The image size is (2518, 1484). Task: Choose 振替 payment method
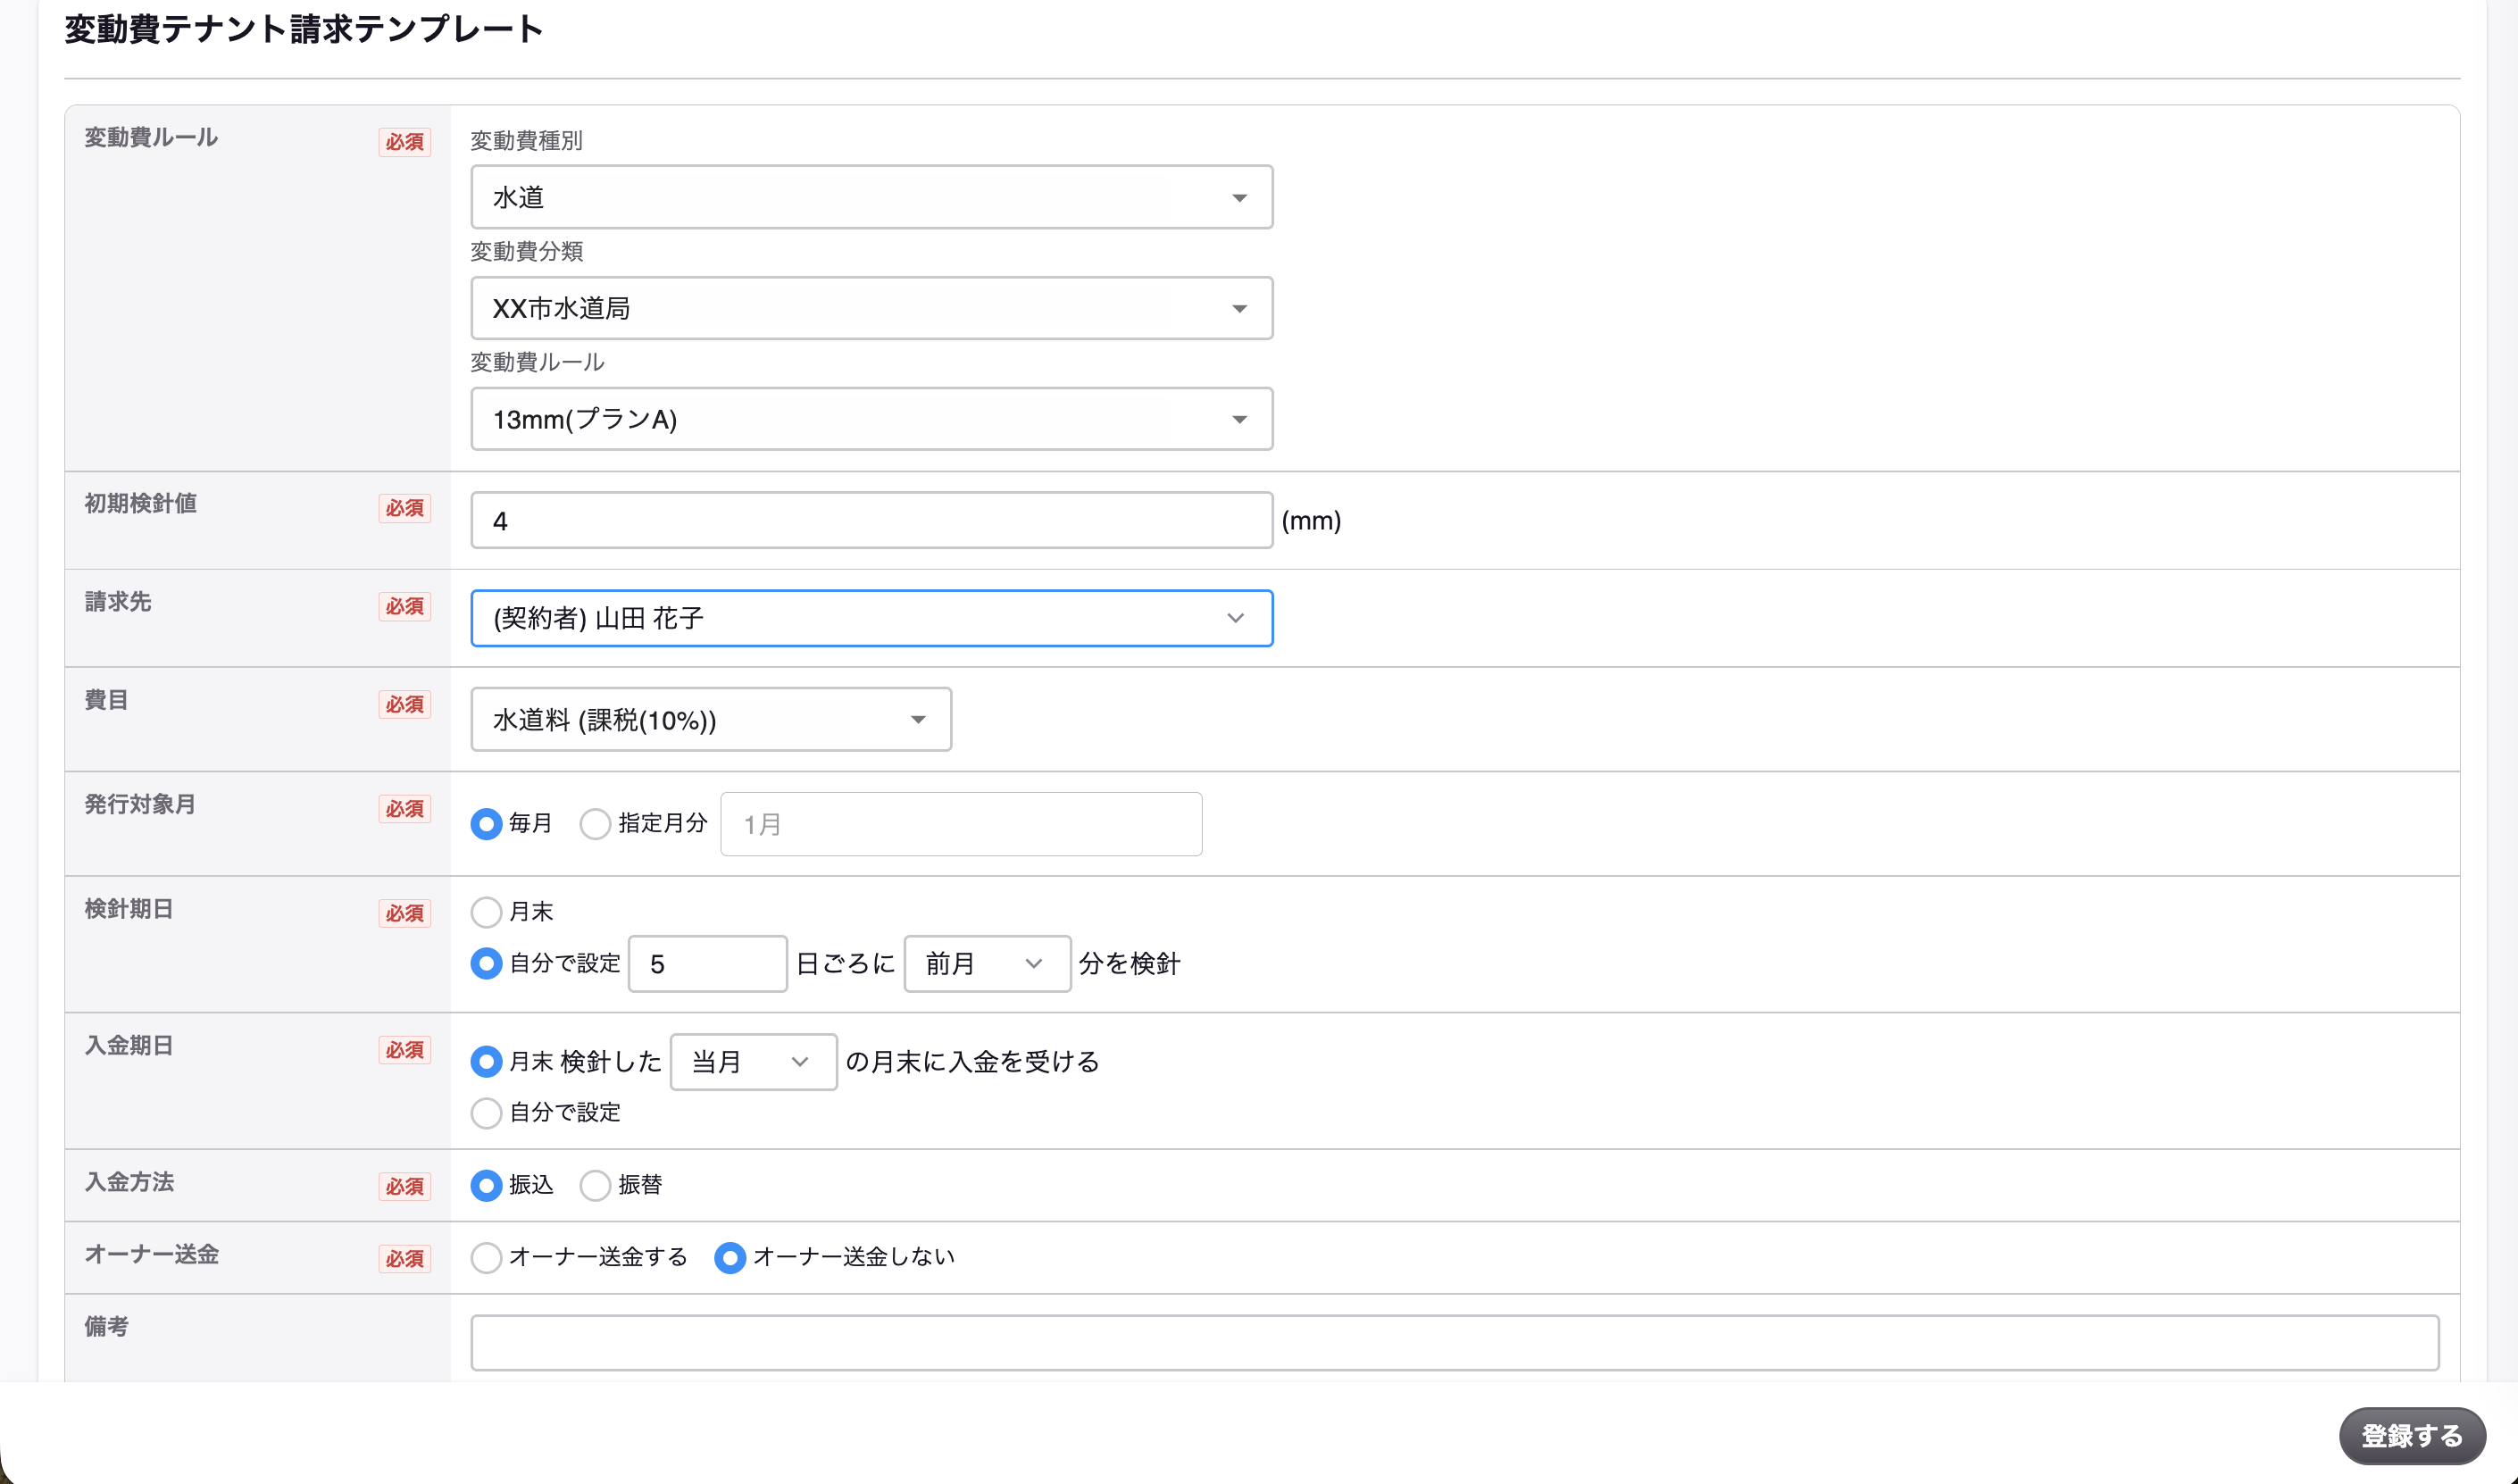coord(595,1185)
